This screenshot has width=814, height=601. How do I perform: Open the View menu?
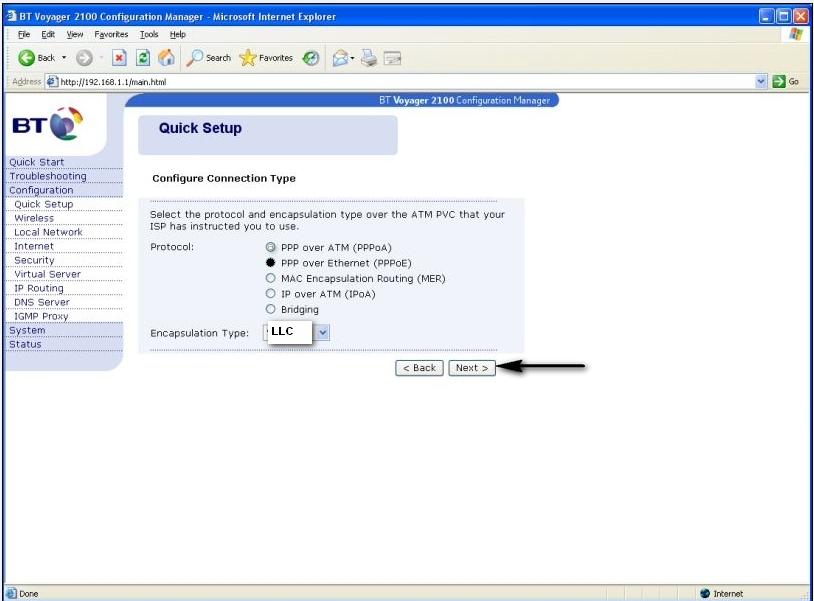coord(75,34)
